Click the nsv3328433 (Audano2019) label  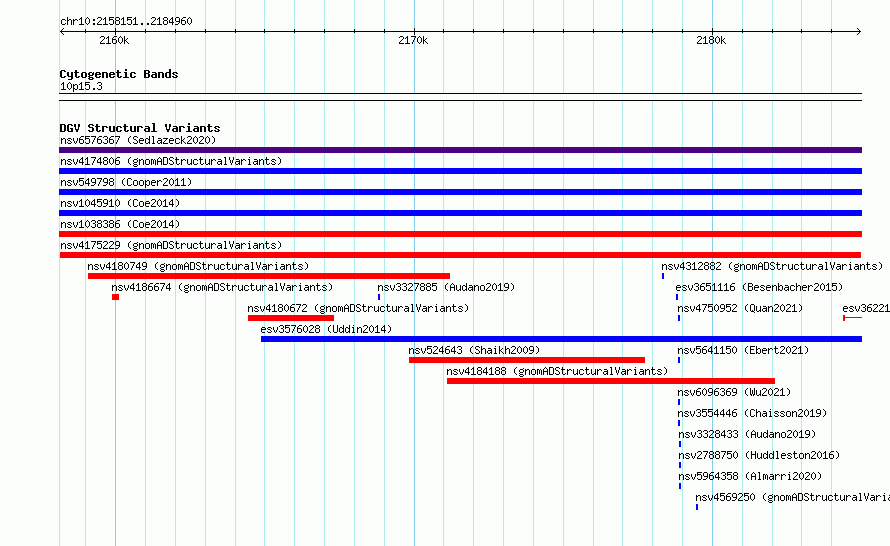(747, 434)
